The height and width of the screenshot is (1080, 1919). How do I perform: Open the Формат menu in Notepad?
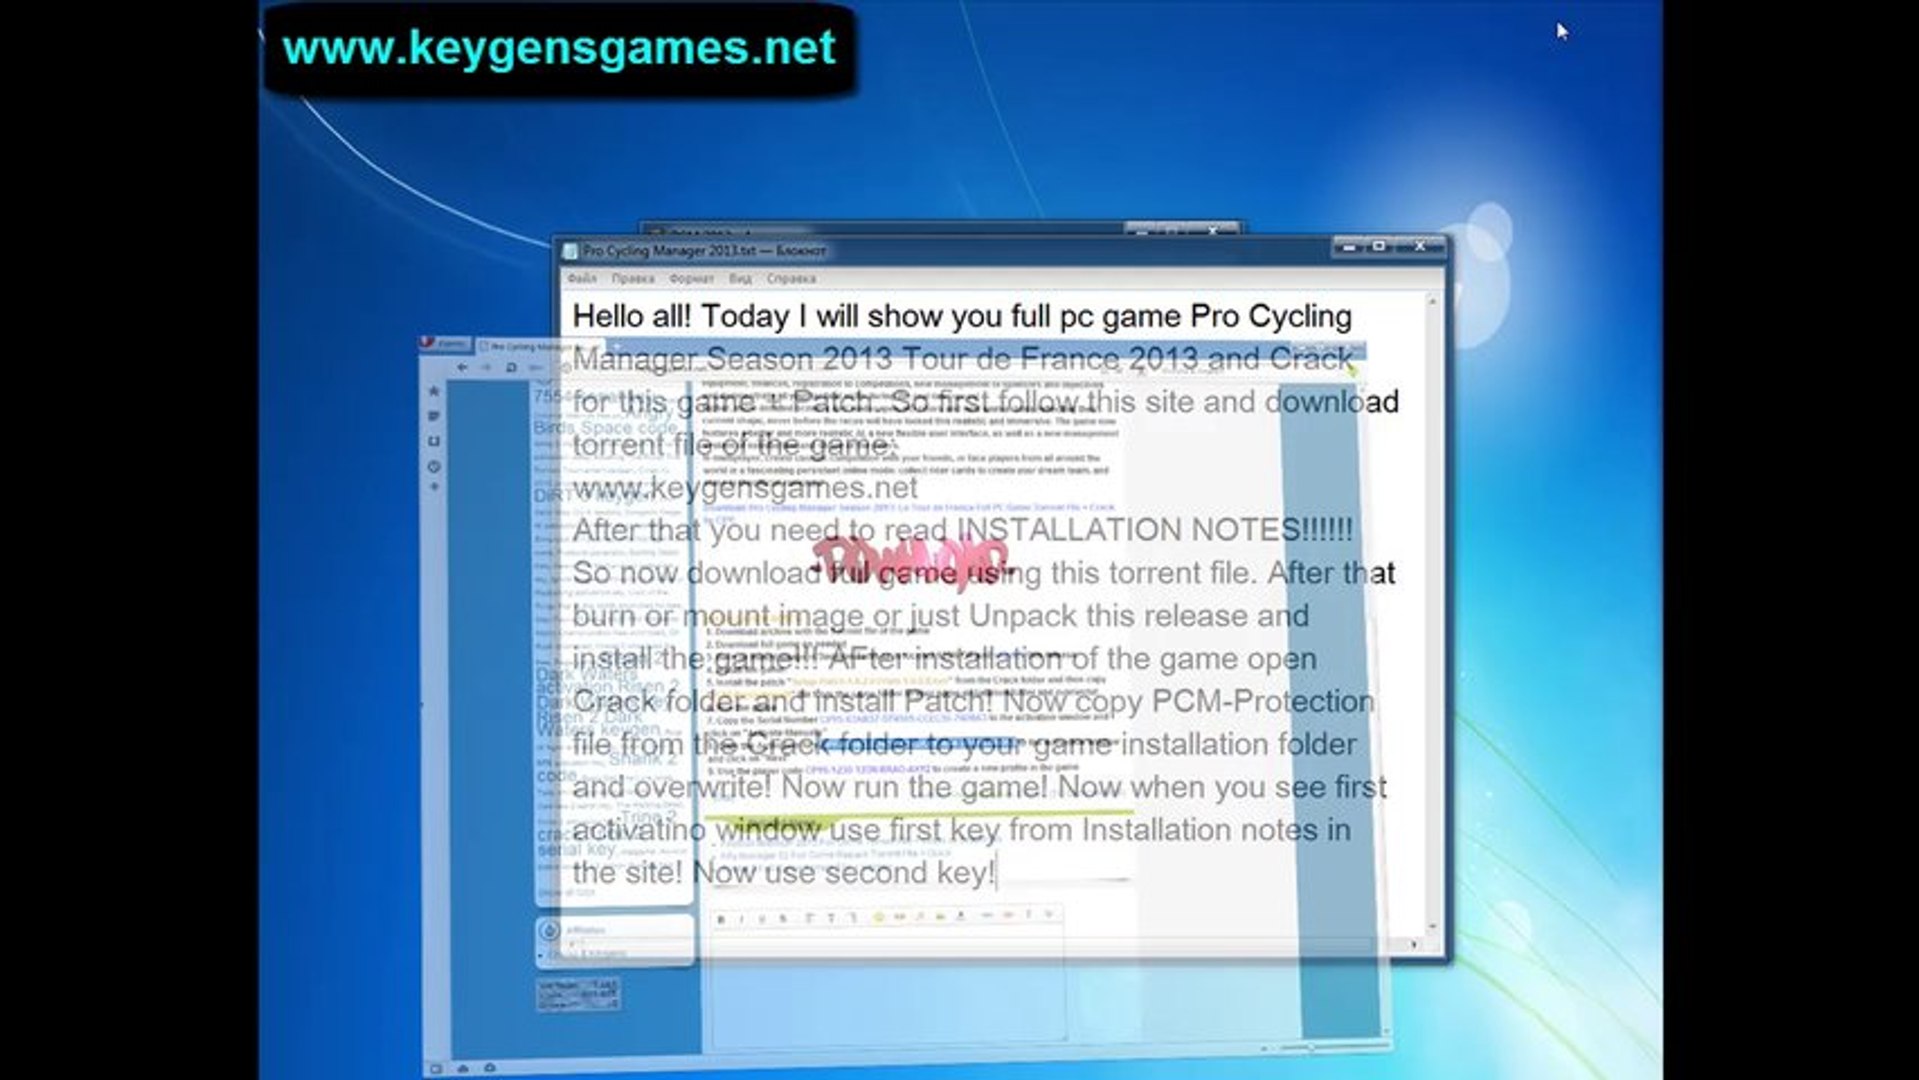[x=691, y=278]
